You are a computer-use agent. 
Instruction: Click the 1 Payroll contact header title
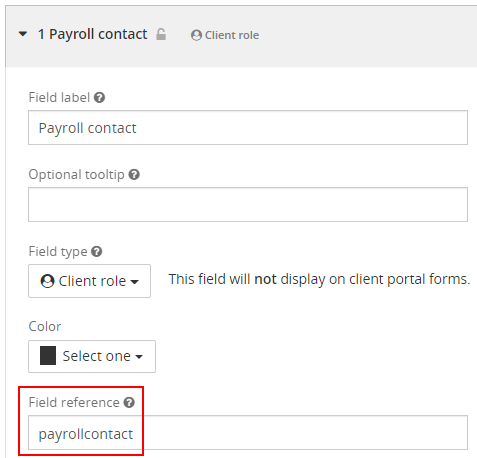[x=92, y=34]
